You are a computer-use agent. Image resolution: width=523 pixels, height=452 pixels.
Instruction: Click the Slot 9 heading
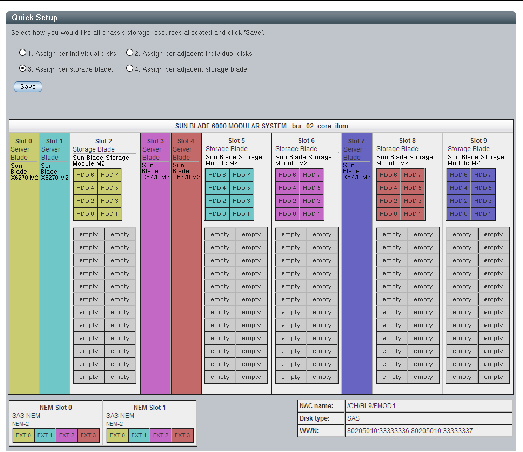[479, 140]
